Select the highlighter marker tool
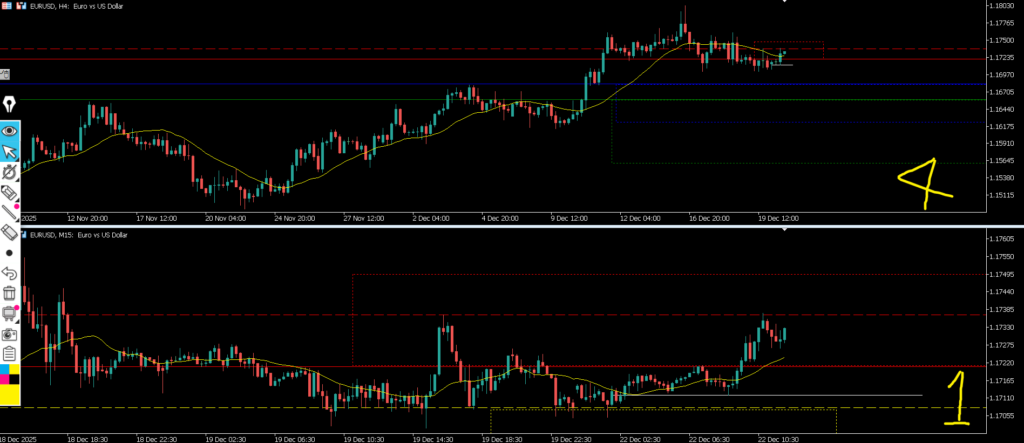 (x=10, y=192)
